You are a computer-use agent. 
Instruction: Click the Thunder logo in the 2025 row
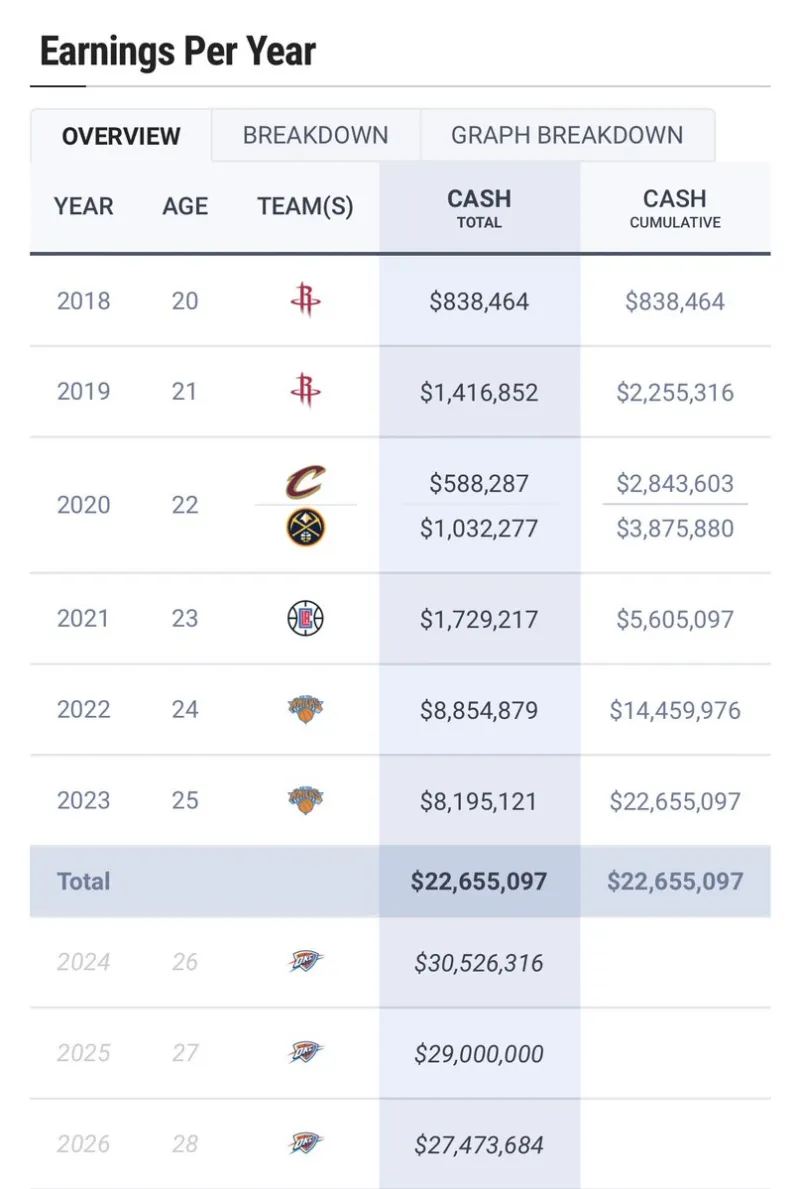(306, 1053)
